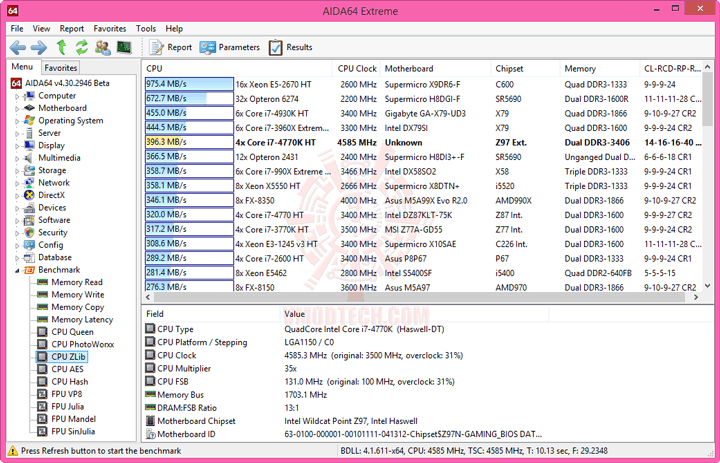Open the Tools menu
Image resolution: width=720 pixels, height=463 pixels.
[146, 28]
